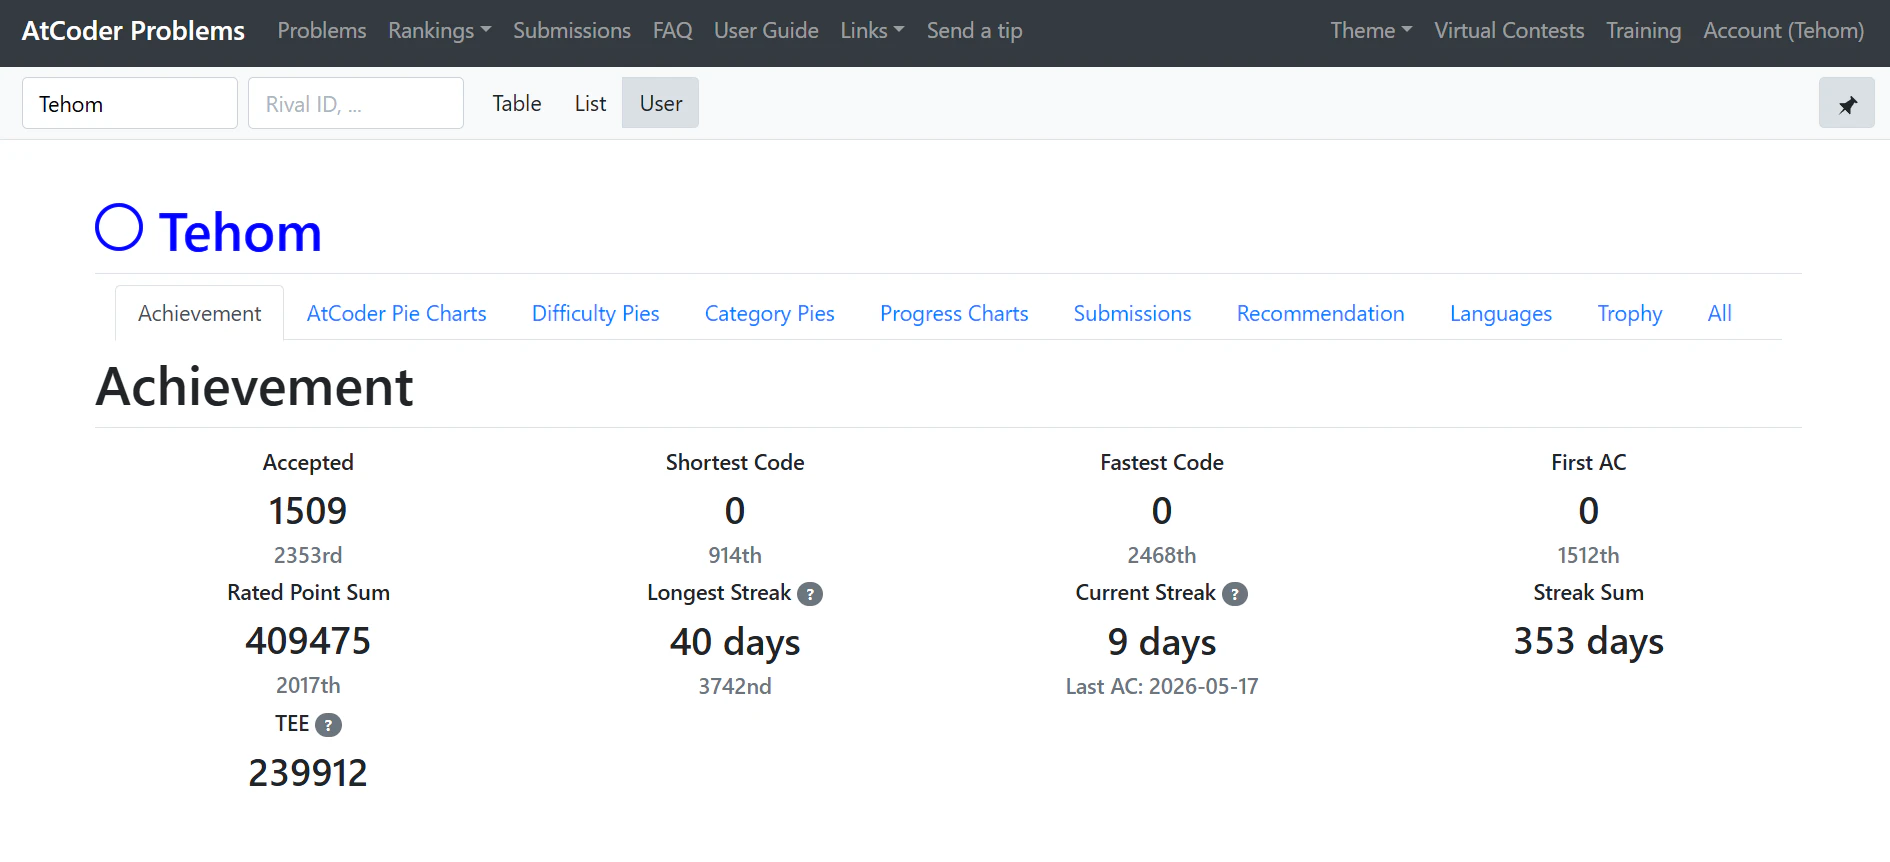Click the Rated Point Sum label
This screenshot has height=862, width=1890.
coord(308,592)
